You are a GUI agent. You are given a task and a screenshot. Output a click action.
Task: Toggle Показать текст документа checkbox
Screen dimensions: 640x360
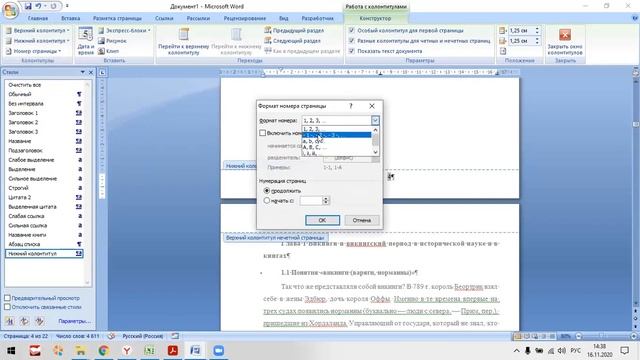pyautogui.click(x=351, y=51)
